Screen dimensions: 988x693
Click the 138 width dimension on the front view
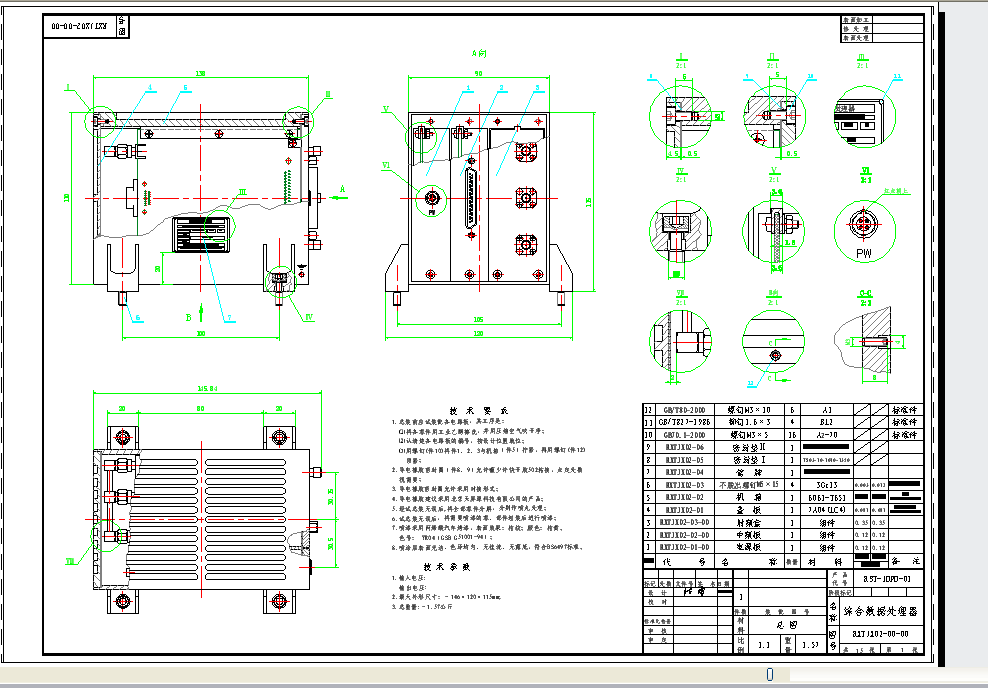200,74
